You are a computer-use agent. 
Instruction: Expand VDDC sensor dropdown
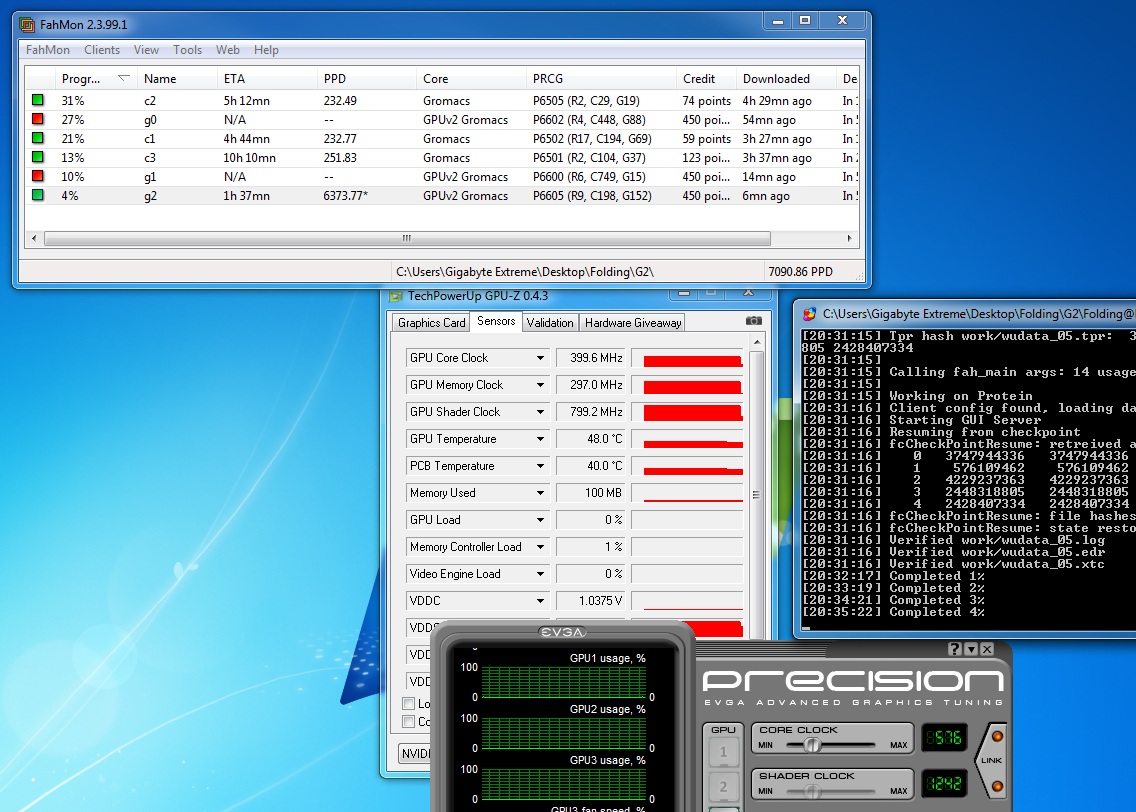point(540,600)
